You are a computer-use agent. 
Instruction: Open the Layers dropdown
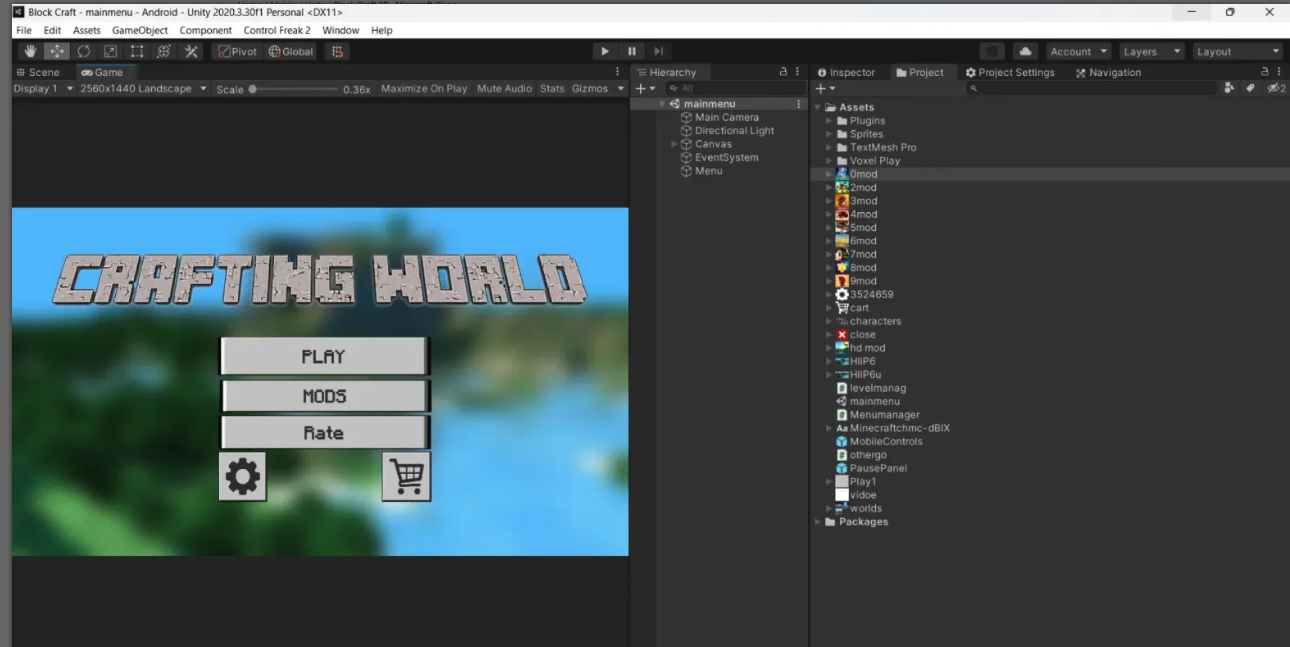tap(1150, 51)
